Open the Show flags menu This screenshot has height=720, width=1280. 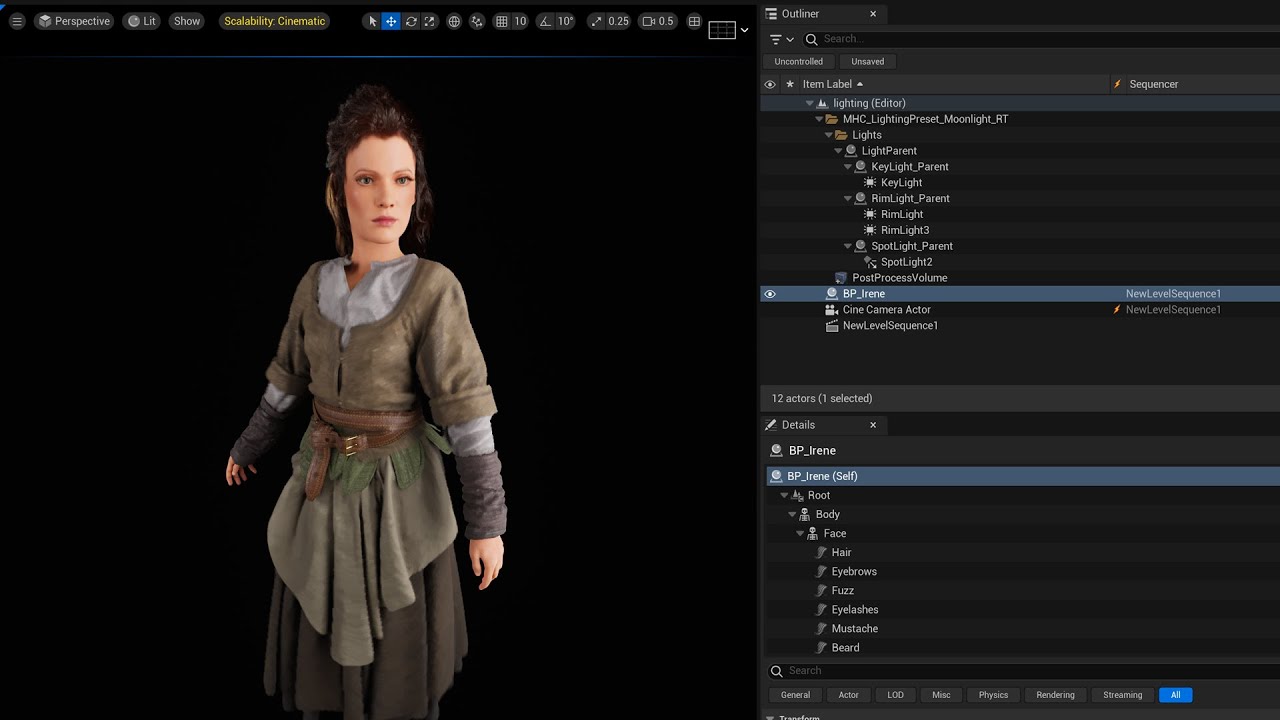187,21
